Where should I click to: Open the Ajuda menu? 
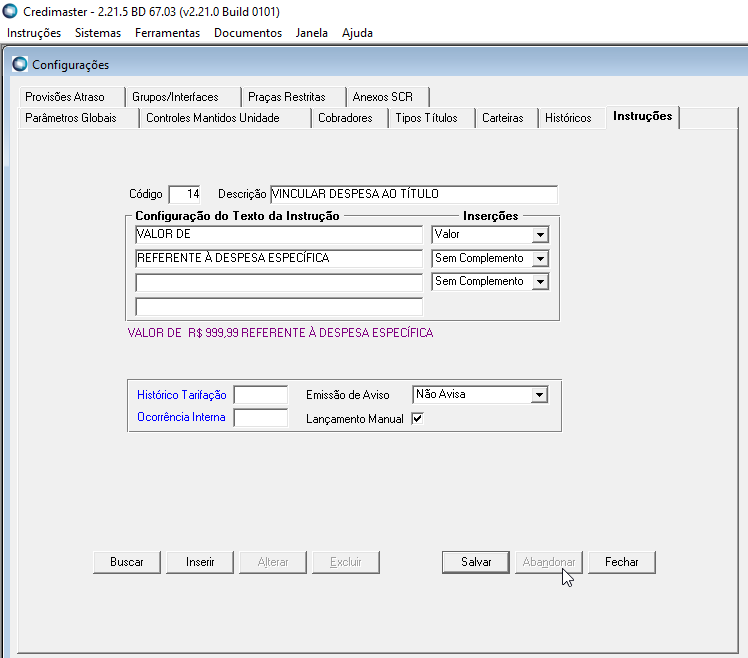pyautogui.click(x=357, y=33)
